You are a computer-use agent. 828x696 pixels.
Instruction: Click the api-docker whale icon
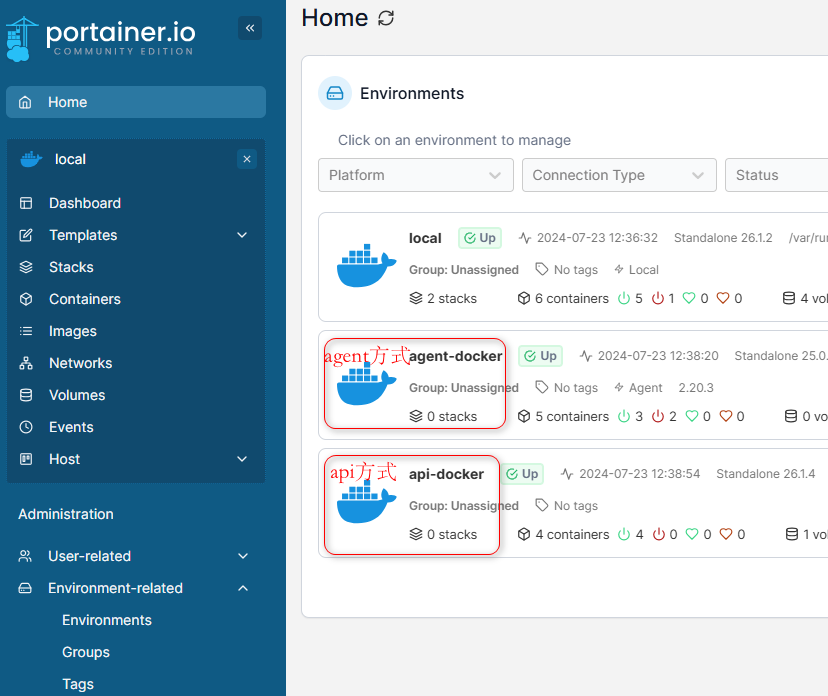pos(366,503)
